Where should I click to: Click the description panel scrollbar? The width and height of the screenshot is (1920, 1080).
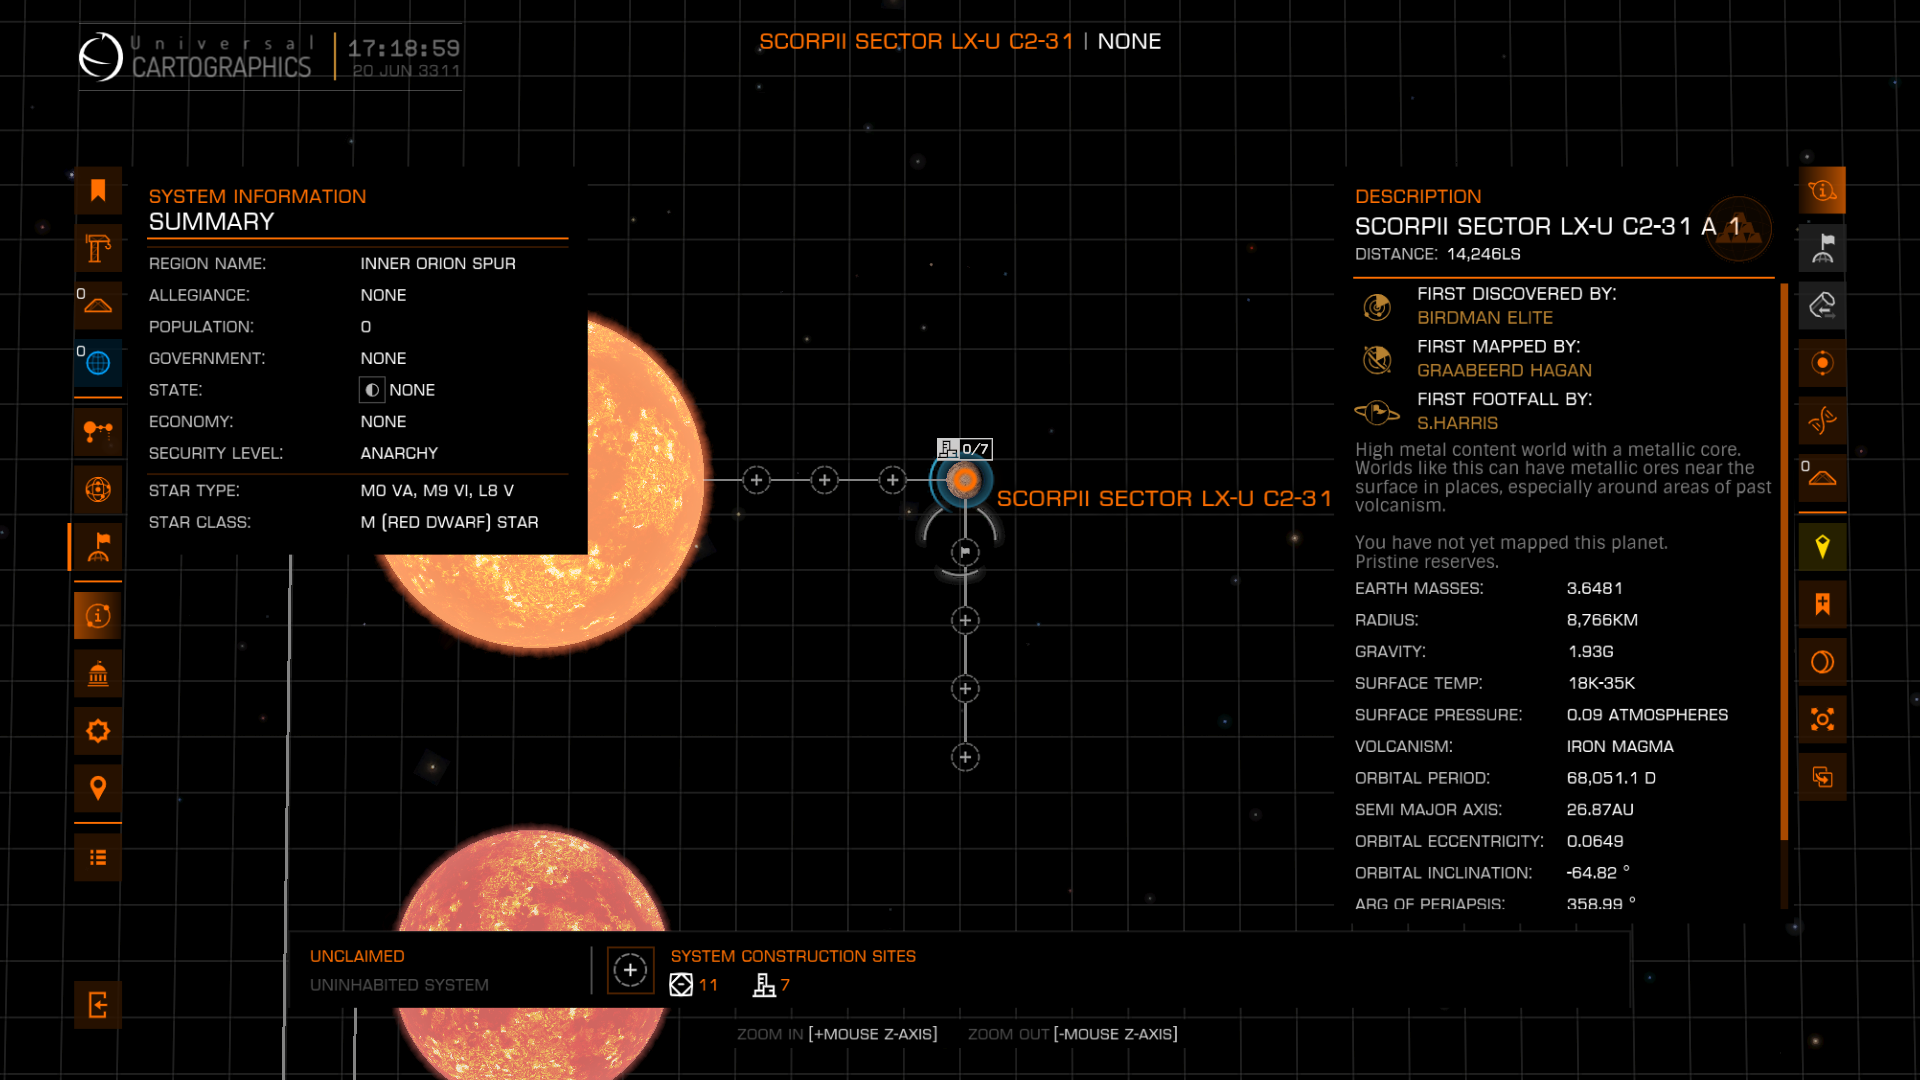1784,562
